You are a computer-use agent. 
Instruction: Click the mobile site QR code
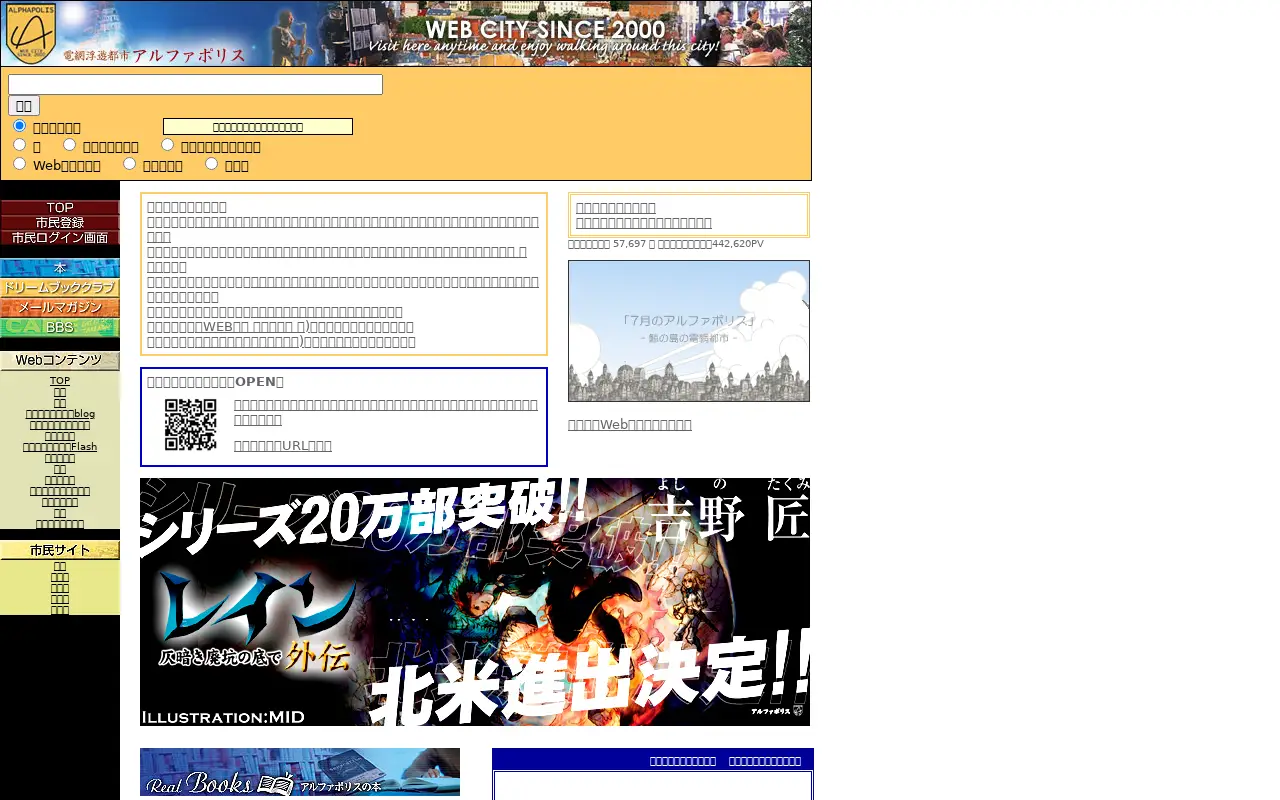(x=190, y=425)
